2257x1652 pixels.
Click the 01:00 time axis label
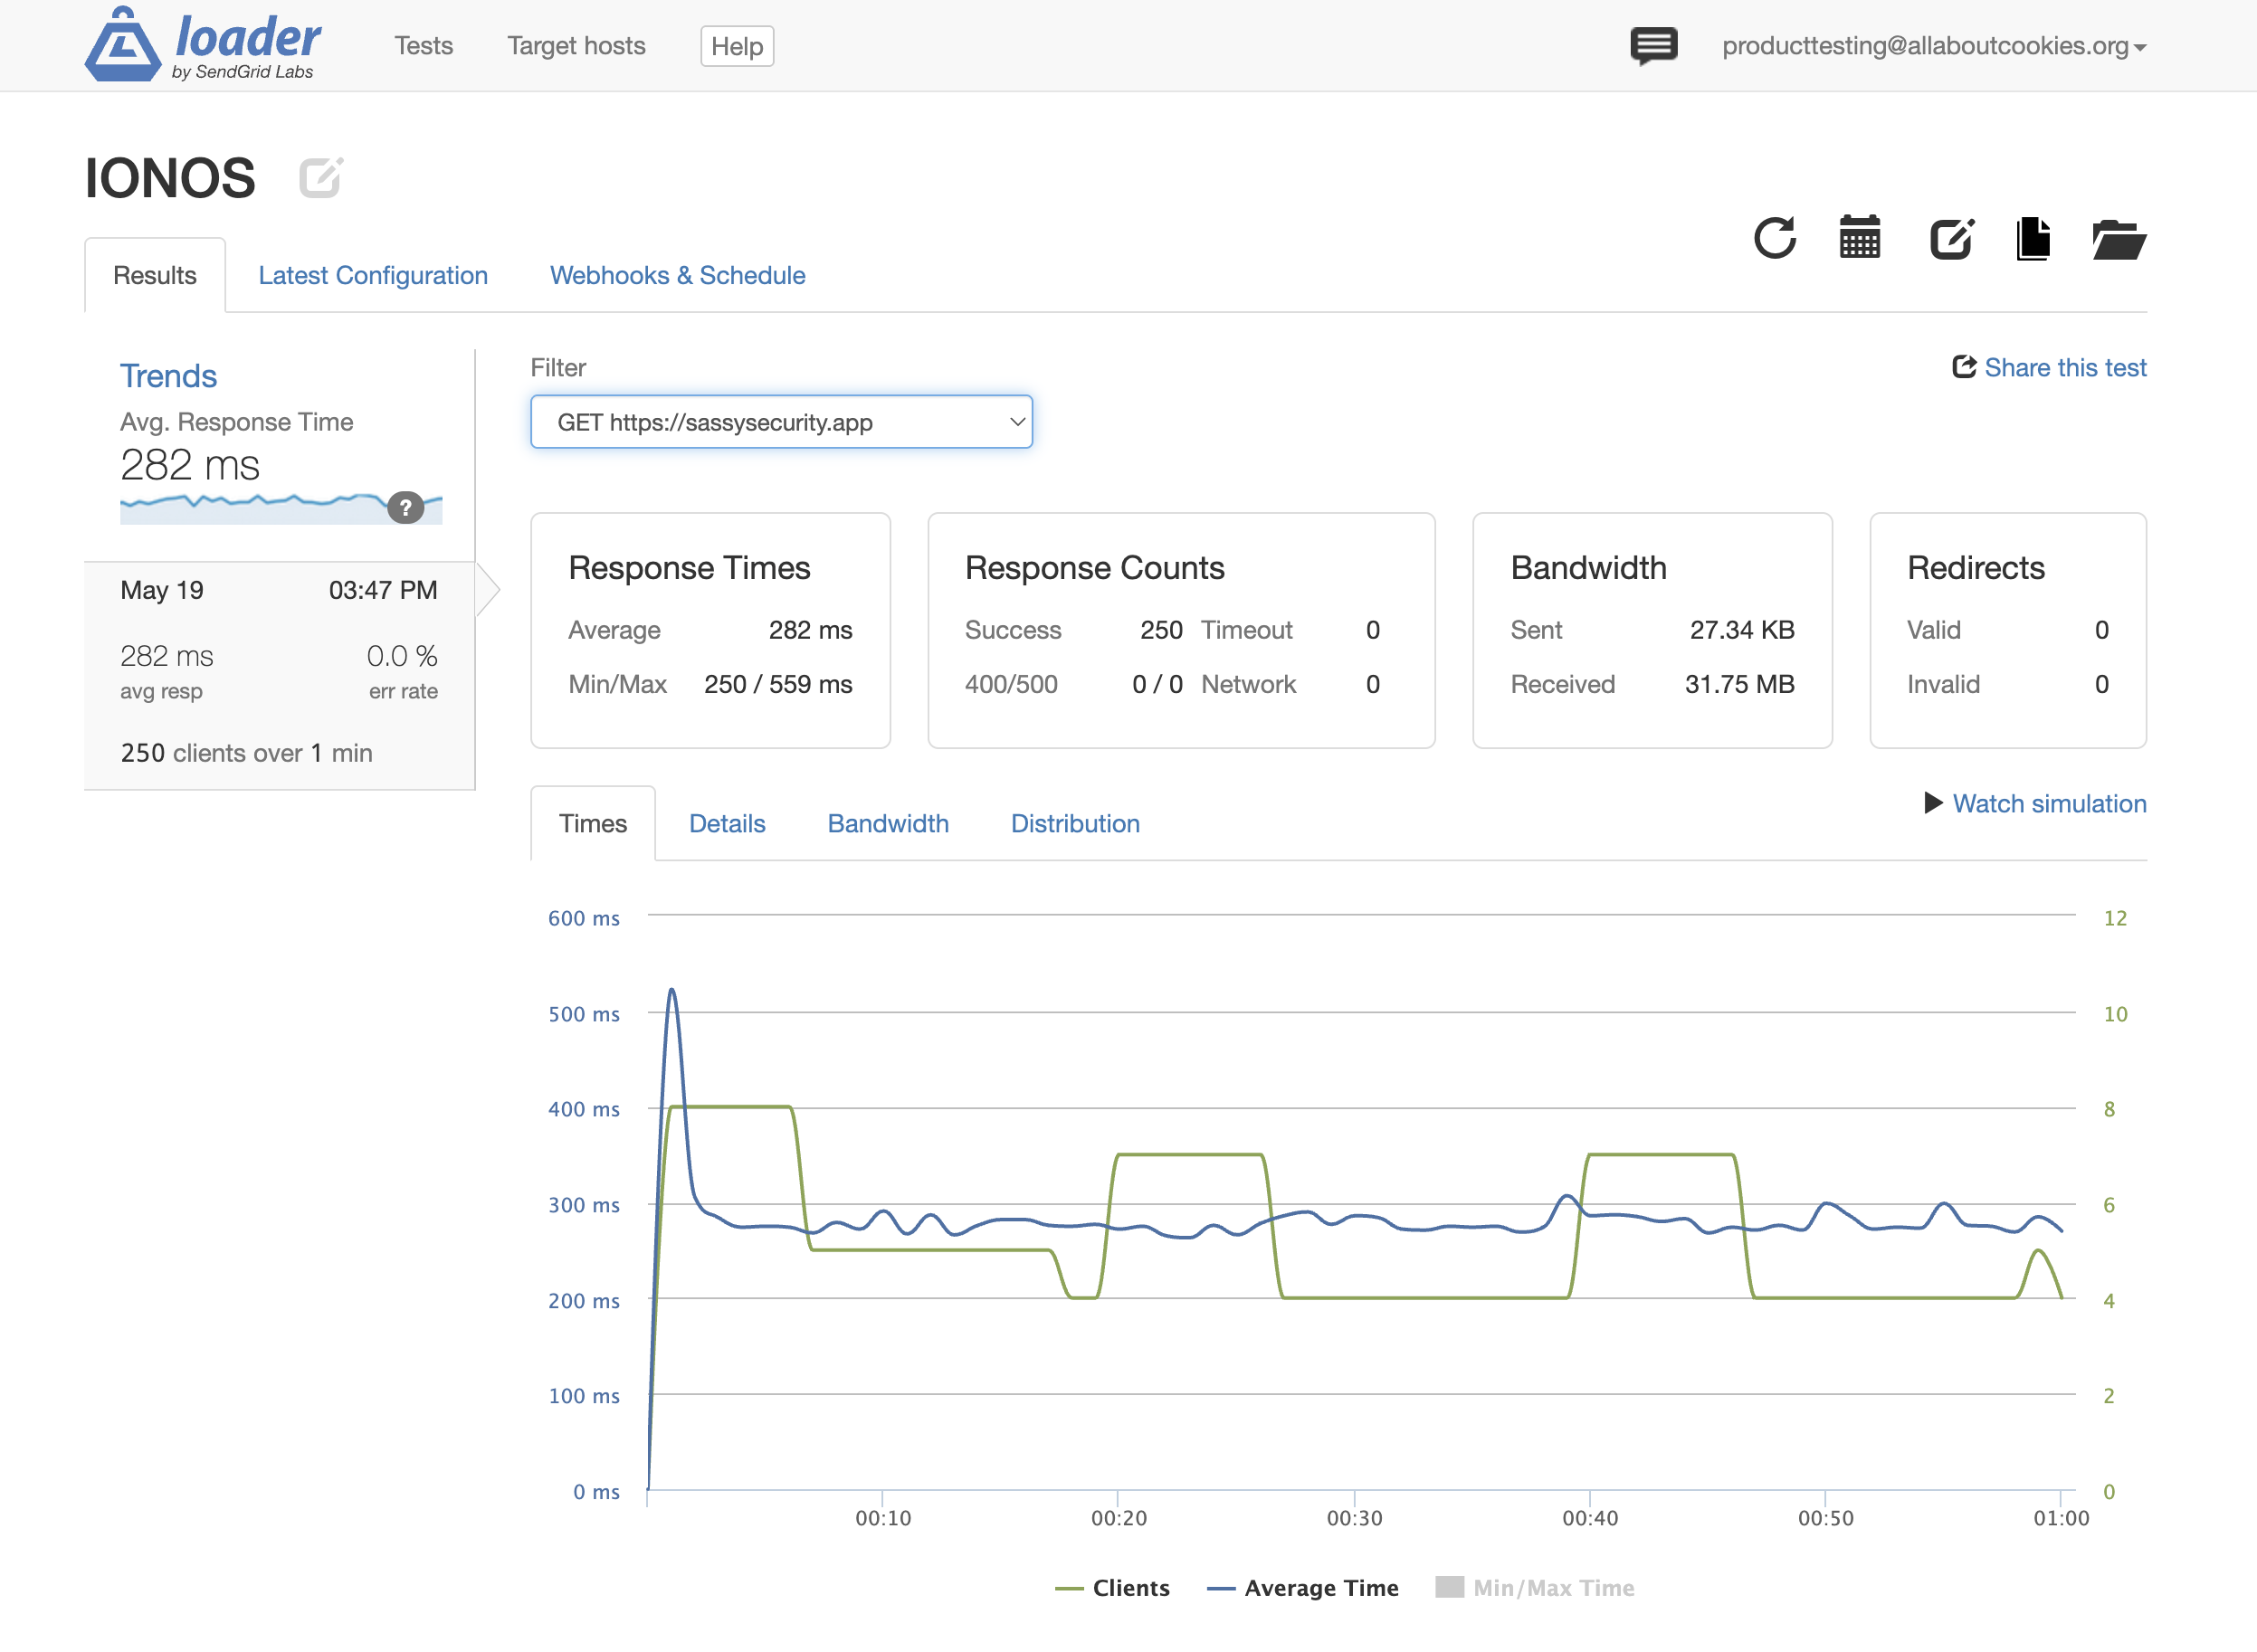(2061, 1518)
